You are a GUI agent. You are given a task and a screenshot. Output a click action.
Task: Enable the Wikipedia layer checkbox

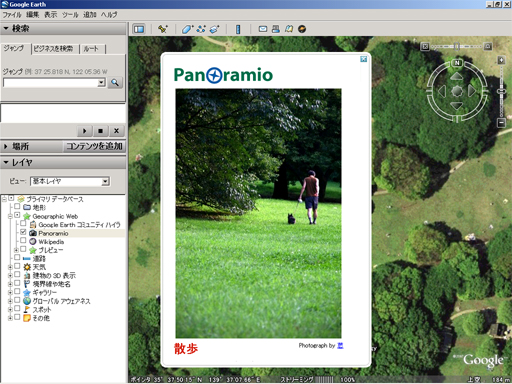23,240
